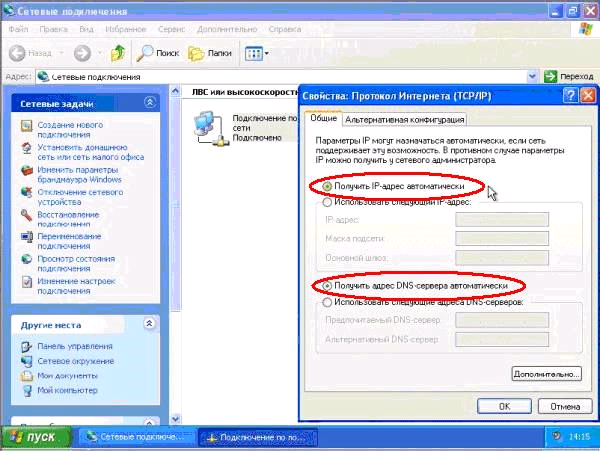Click the firewall settings icon in tasks
Screen dimensions: 600x451
click(x=27, y=170)
